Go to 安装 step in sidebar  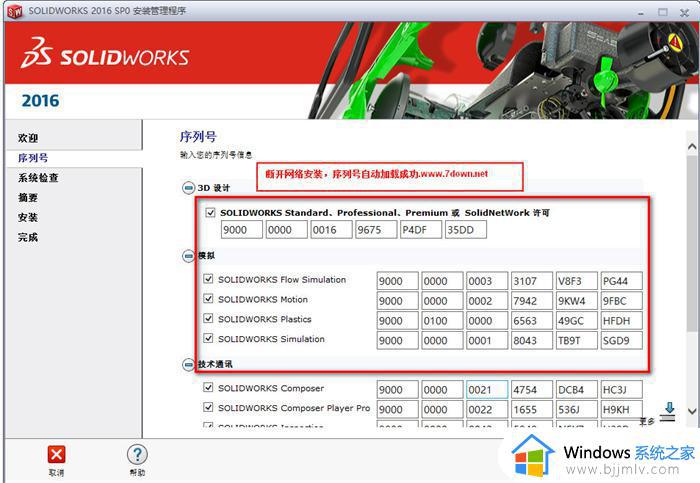[28, 217]
